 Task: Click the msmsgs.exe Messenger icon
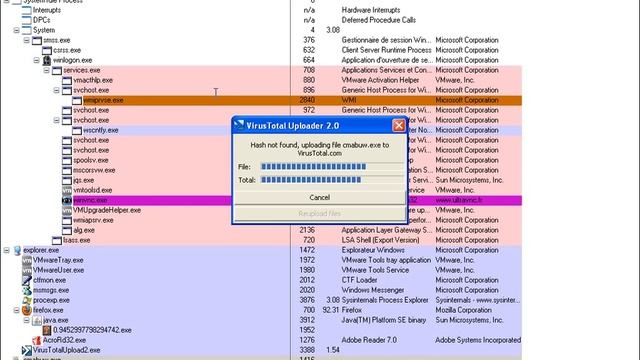click(x=27, y=290)
